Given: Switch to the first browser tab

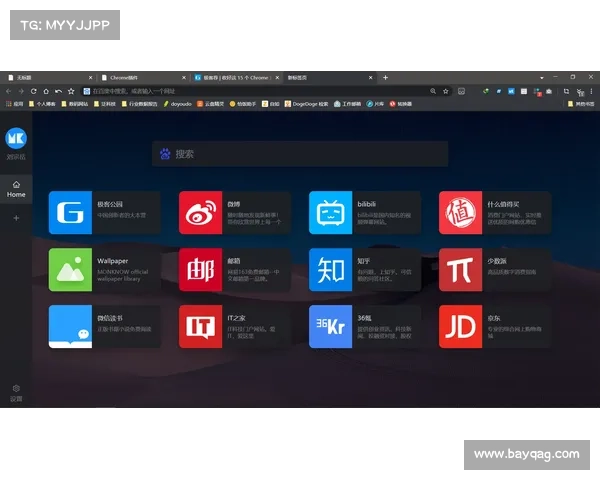Looking at the screenshot, I should [50, 78].
